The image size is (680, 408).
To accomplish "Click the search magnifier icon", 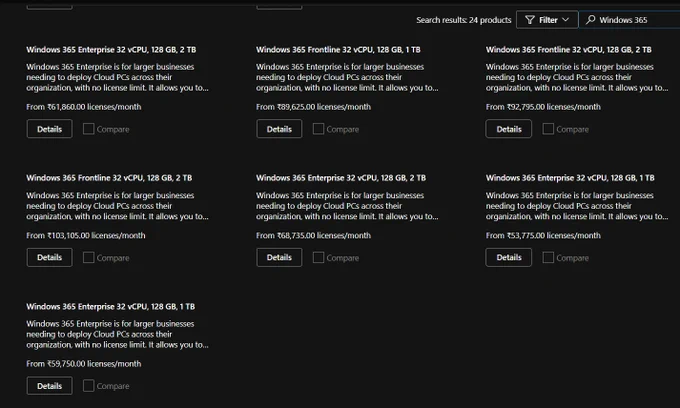I will click(590, 20).
